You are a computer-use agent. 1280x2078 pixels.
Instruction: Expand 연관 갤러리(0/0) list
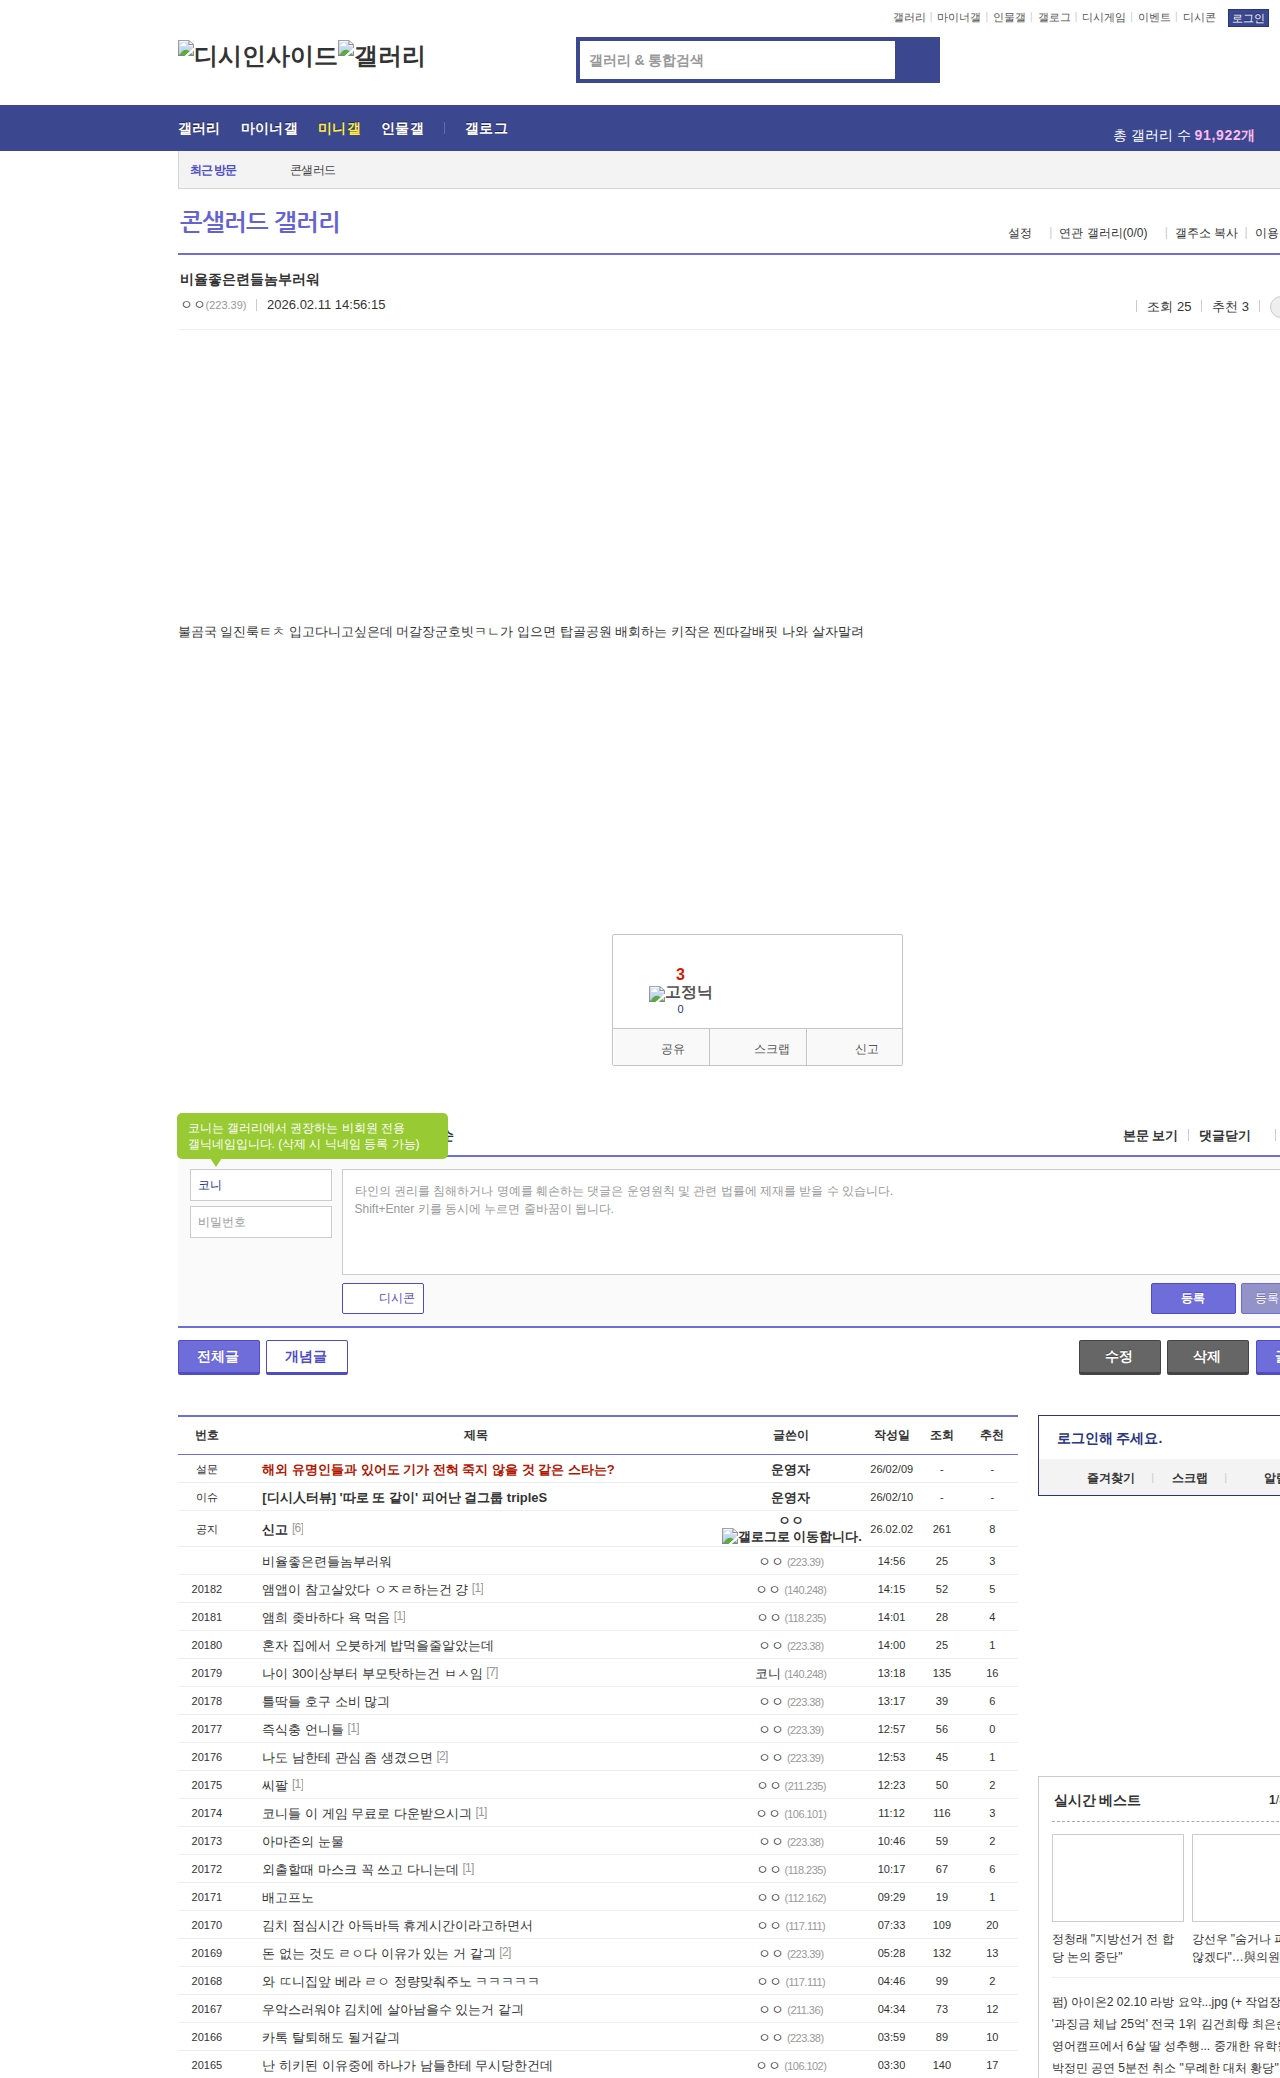1103,233
